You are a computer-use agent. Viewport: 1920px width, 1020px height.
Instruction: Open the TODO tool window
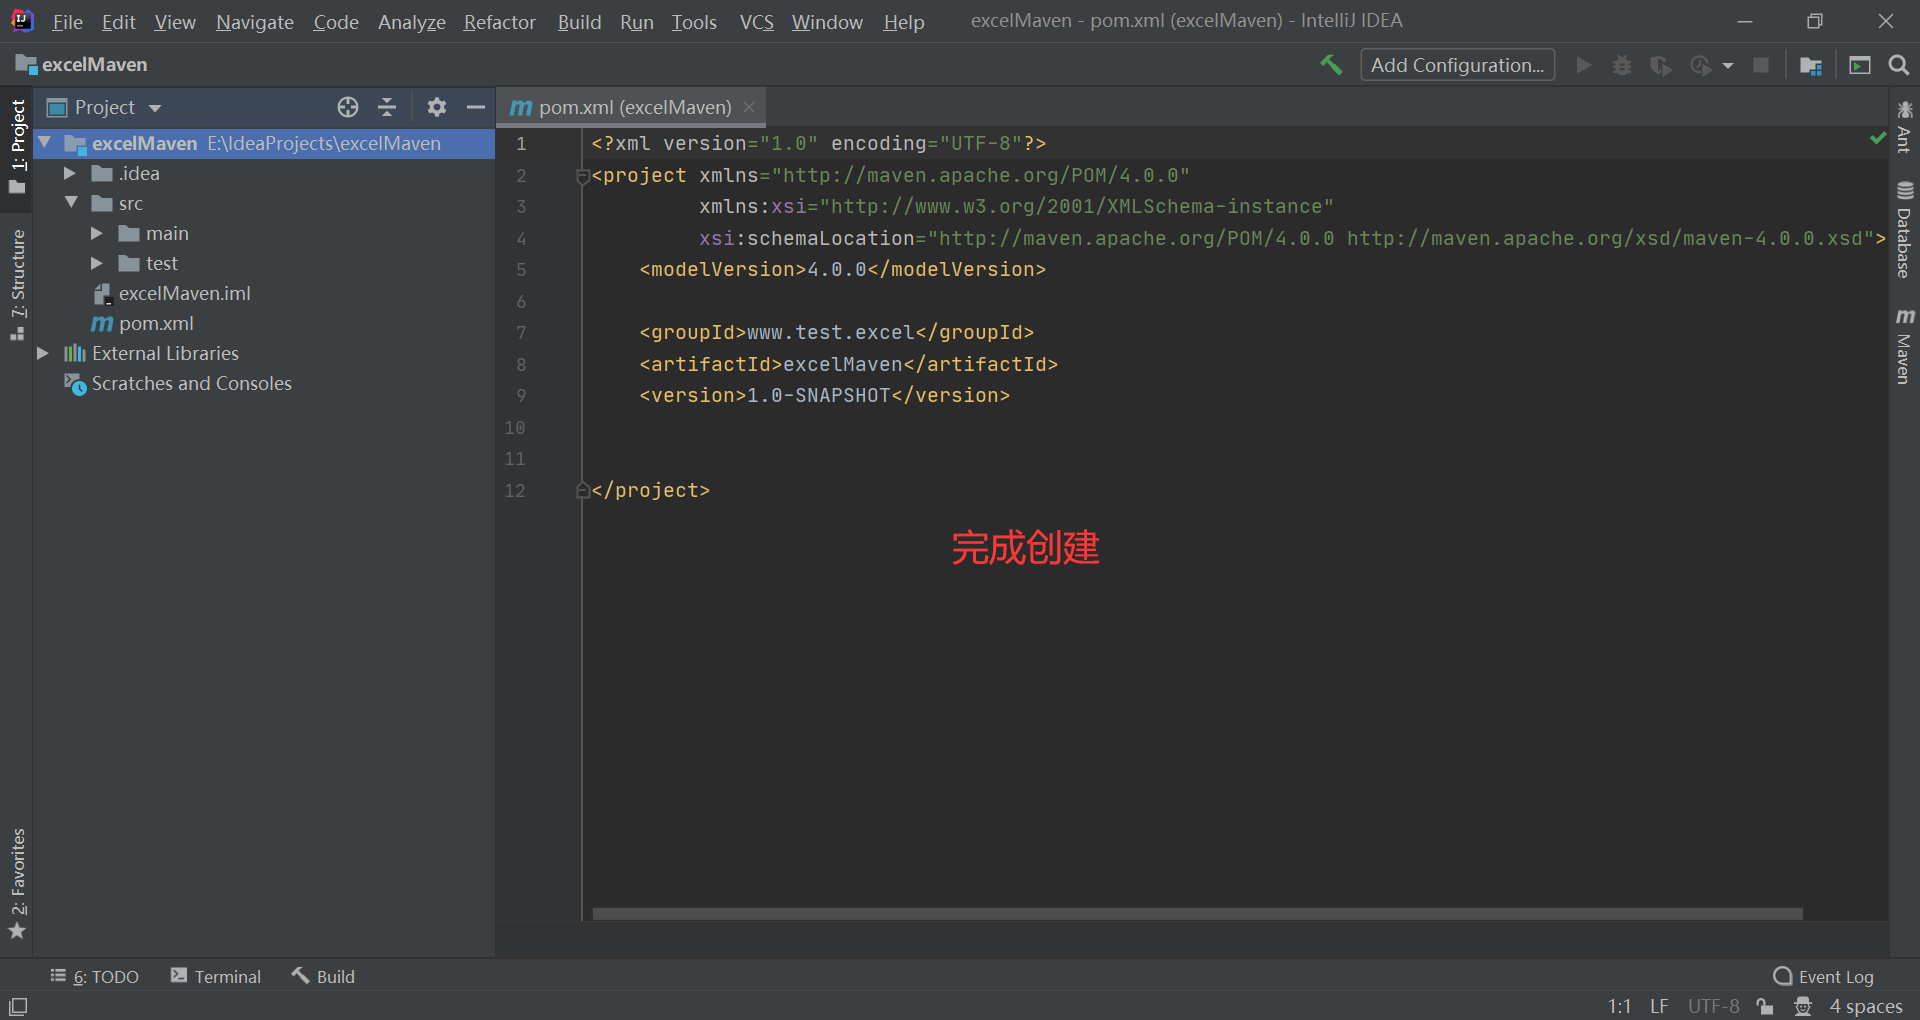point(95,976)
